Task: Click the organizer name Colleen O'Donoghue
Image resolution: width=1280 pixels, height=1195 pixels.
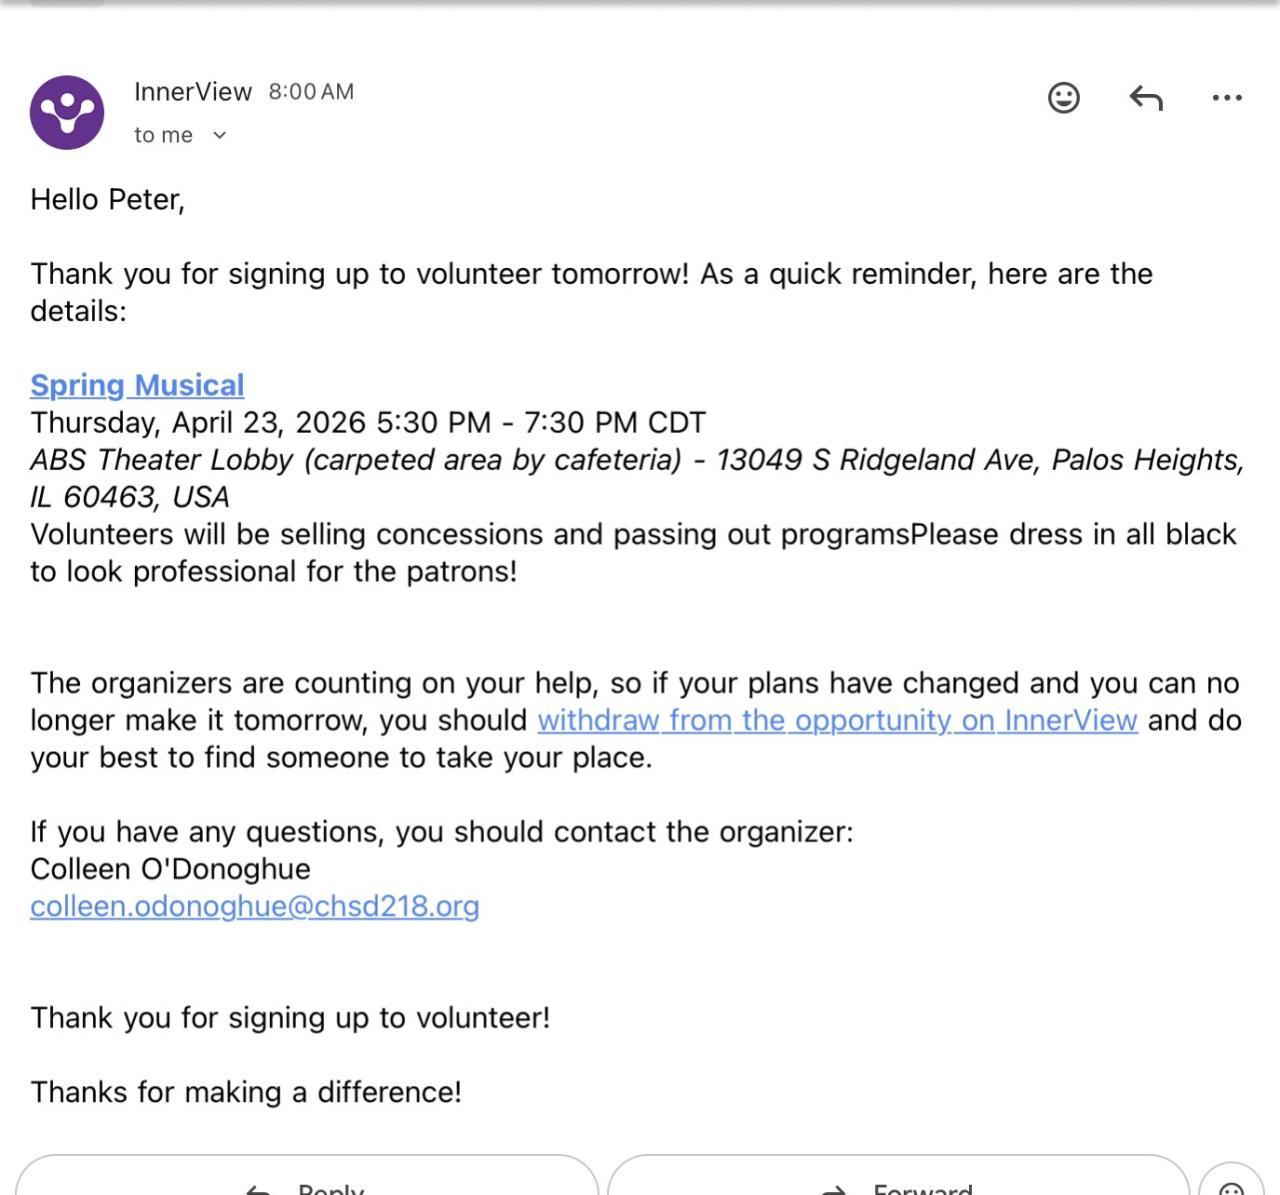Action: tap(170, 869)
